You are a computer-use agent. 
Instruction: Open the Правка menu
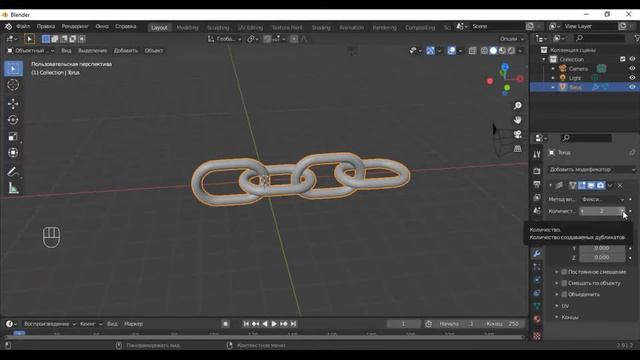tap(46, 26)
